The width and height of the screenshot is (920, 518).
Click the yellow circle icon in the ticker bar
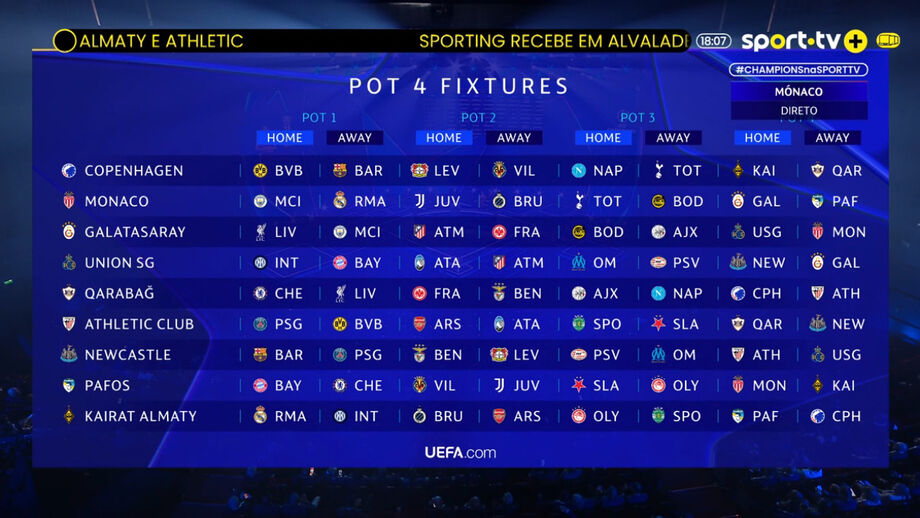click(x=65, y=41)
